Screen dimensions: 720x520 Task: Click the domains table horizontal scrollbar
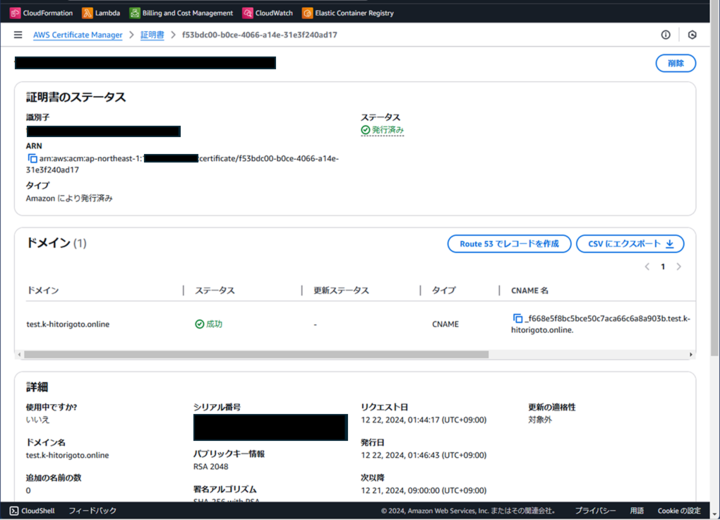coord(256,355)
